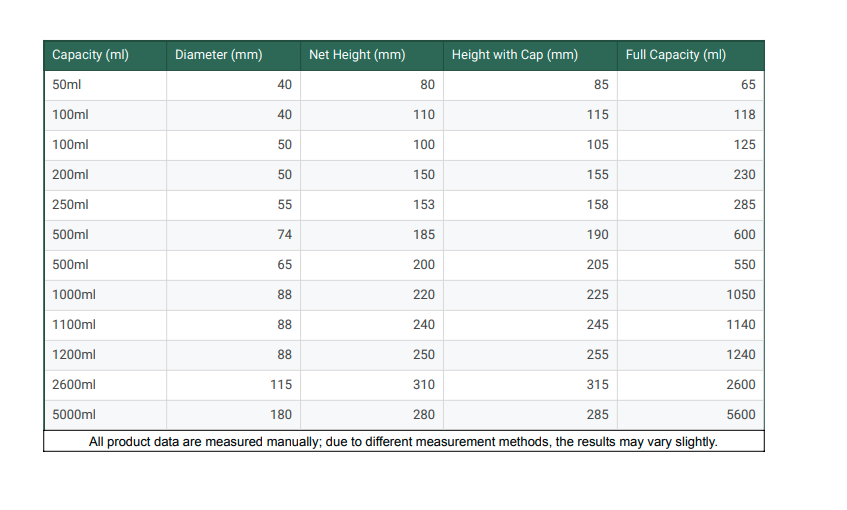Image resolution: width=847 pixels, height=510 pixels.
Task: Select the 5000ml capacity cell
Action: pos(74,415)
